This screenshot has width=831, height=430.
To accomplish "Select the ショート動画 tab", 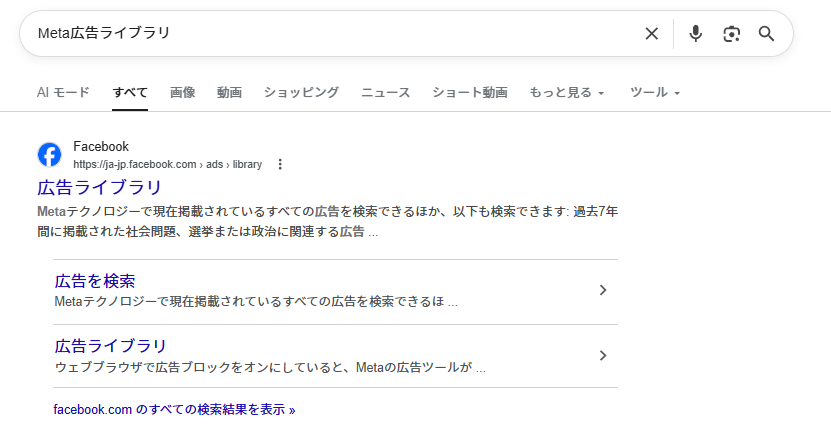I will pyautogui.click(x=469, y=93).
